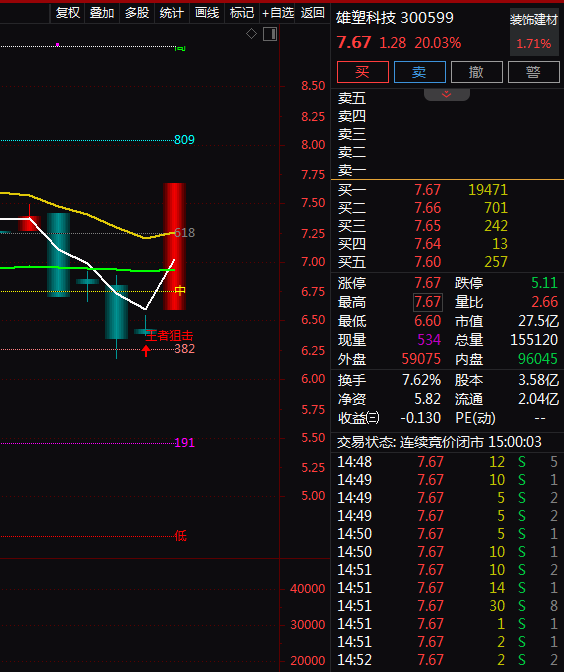
Task: Click the 买一 volume 19471
Action: point(488,190)
